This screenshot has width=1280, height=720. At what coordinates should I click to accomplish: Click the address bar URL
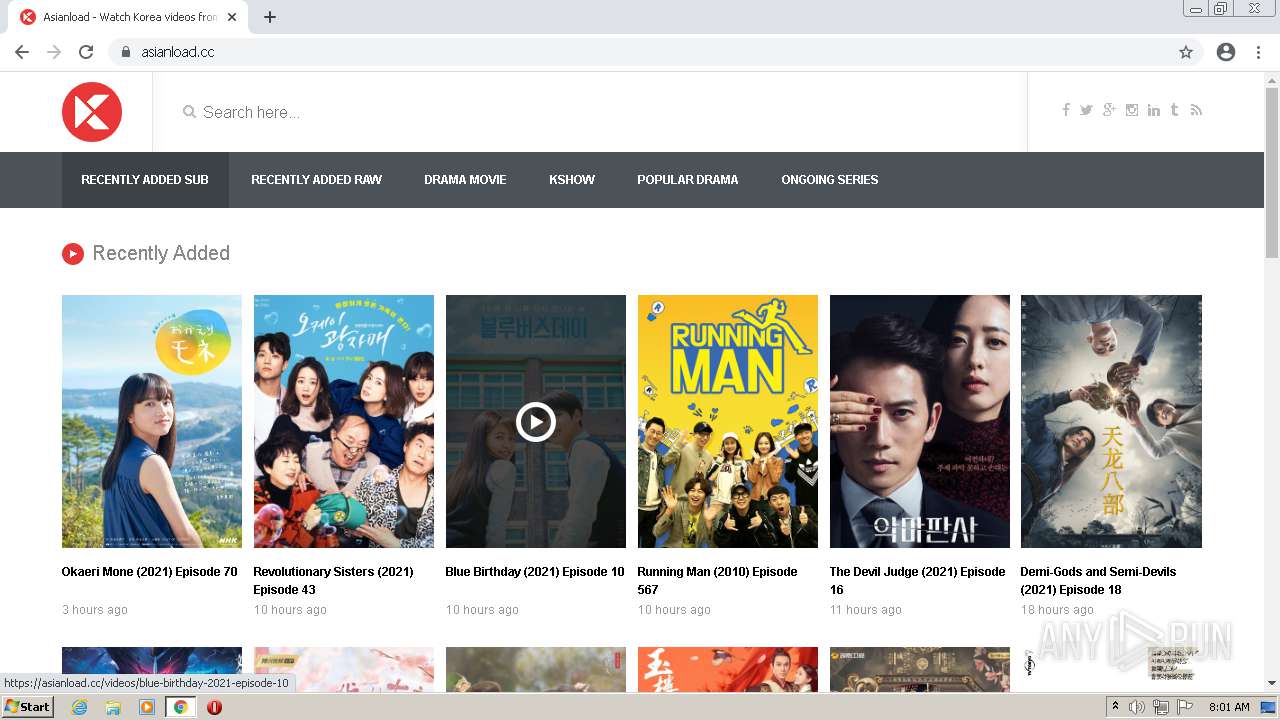point(178,52)
